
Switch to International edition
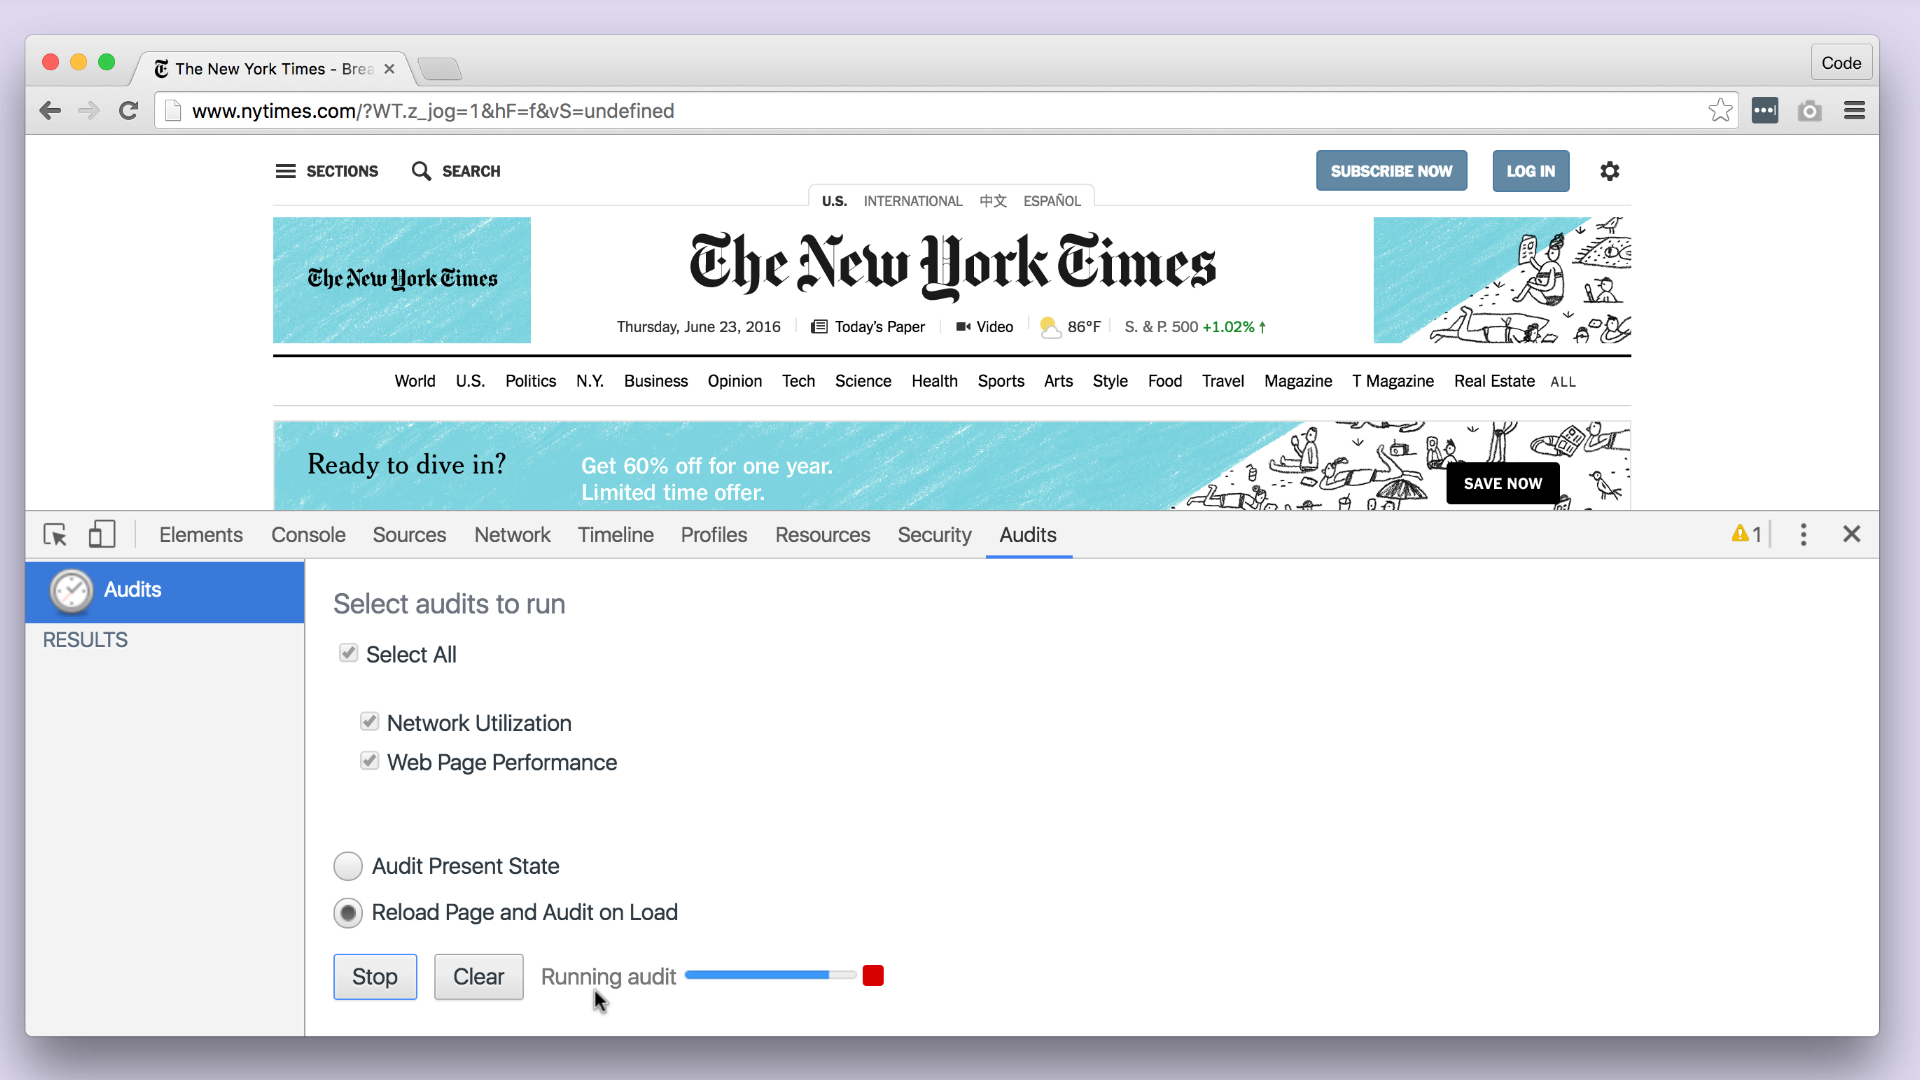tap(913, 201)
